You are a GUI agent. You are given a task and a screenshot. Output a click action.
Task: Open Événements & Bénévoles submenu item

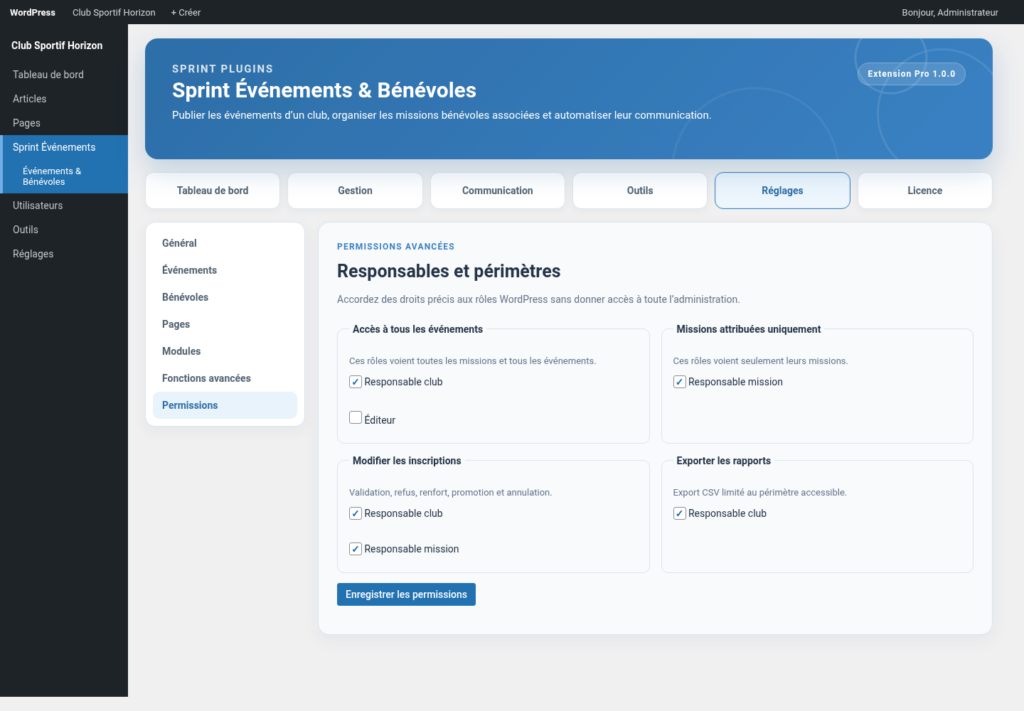click(x=64, y=176)
